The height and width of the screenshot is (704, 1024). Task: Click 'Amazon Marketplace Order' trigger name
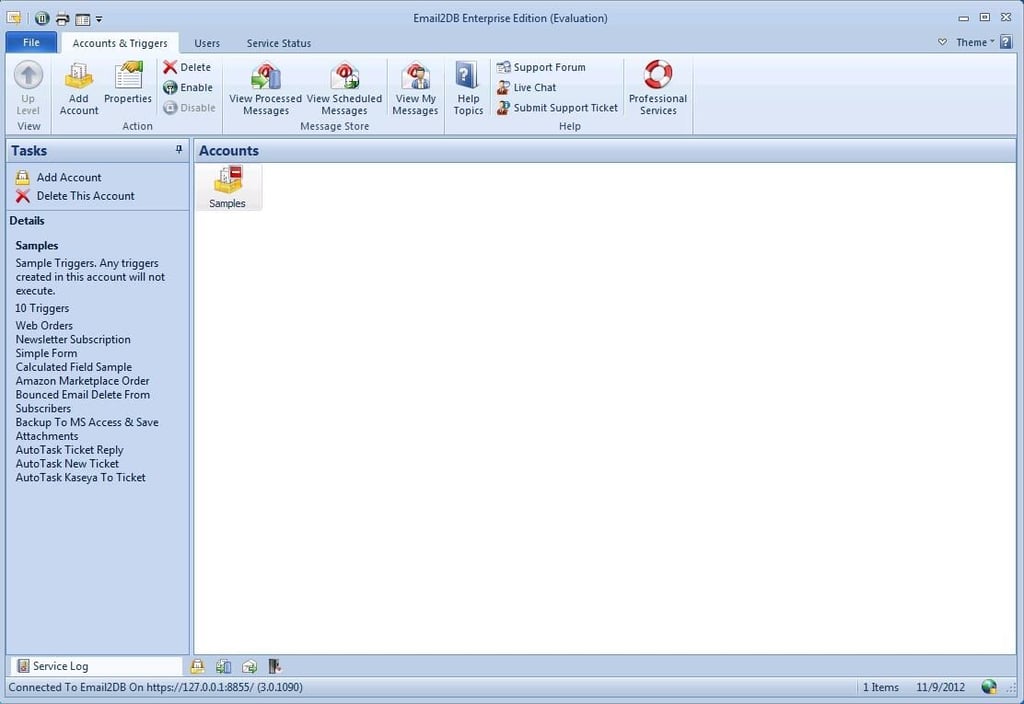tap(82, 381)
